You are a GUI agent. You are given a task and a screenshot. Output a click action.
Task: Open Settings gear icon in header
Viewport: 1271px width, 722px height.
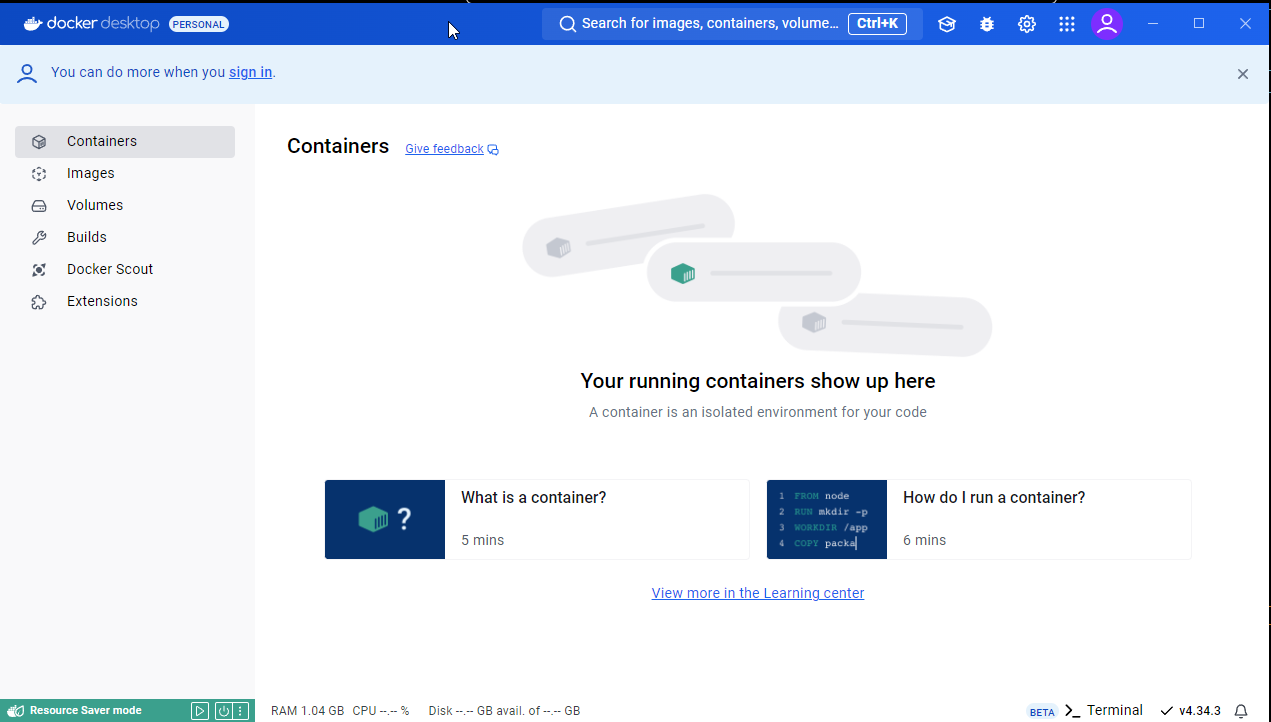[1027, 24]
